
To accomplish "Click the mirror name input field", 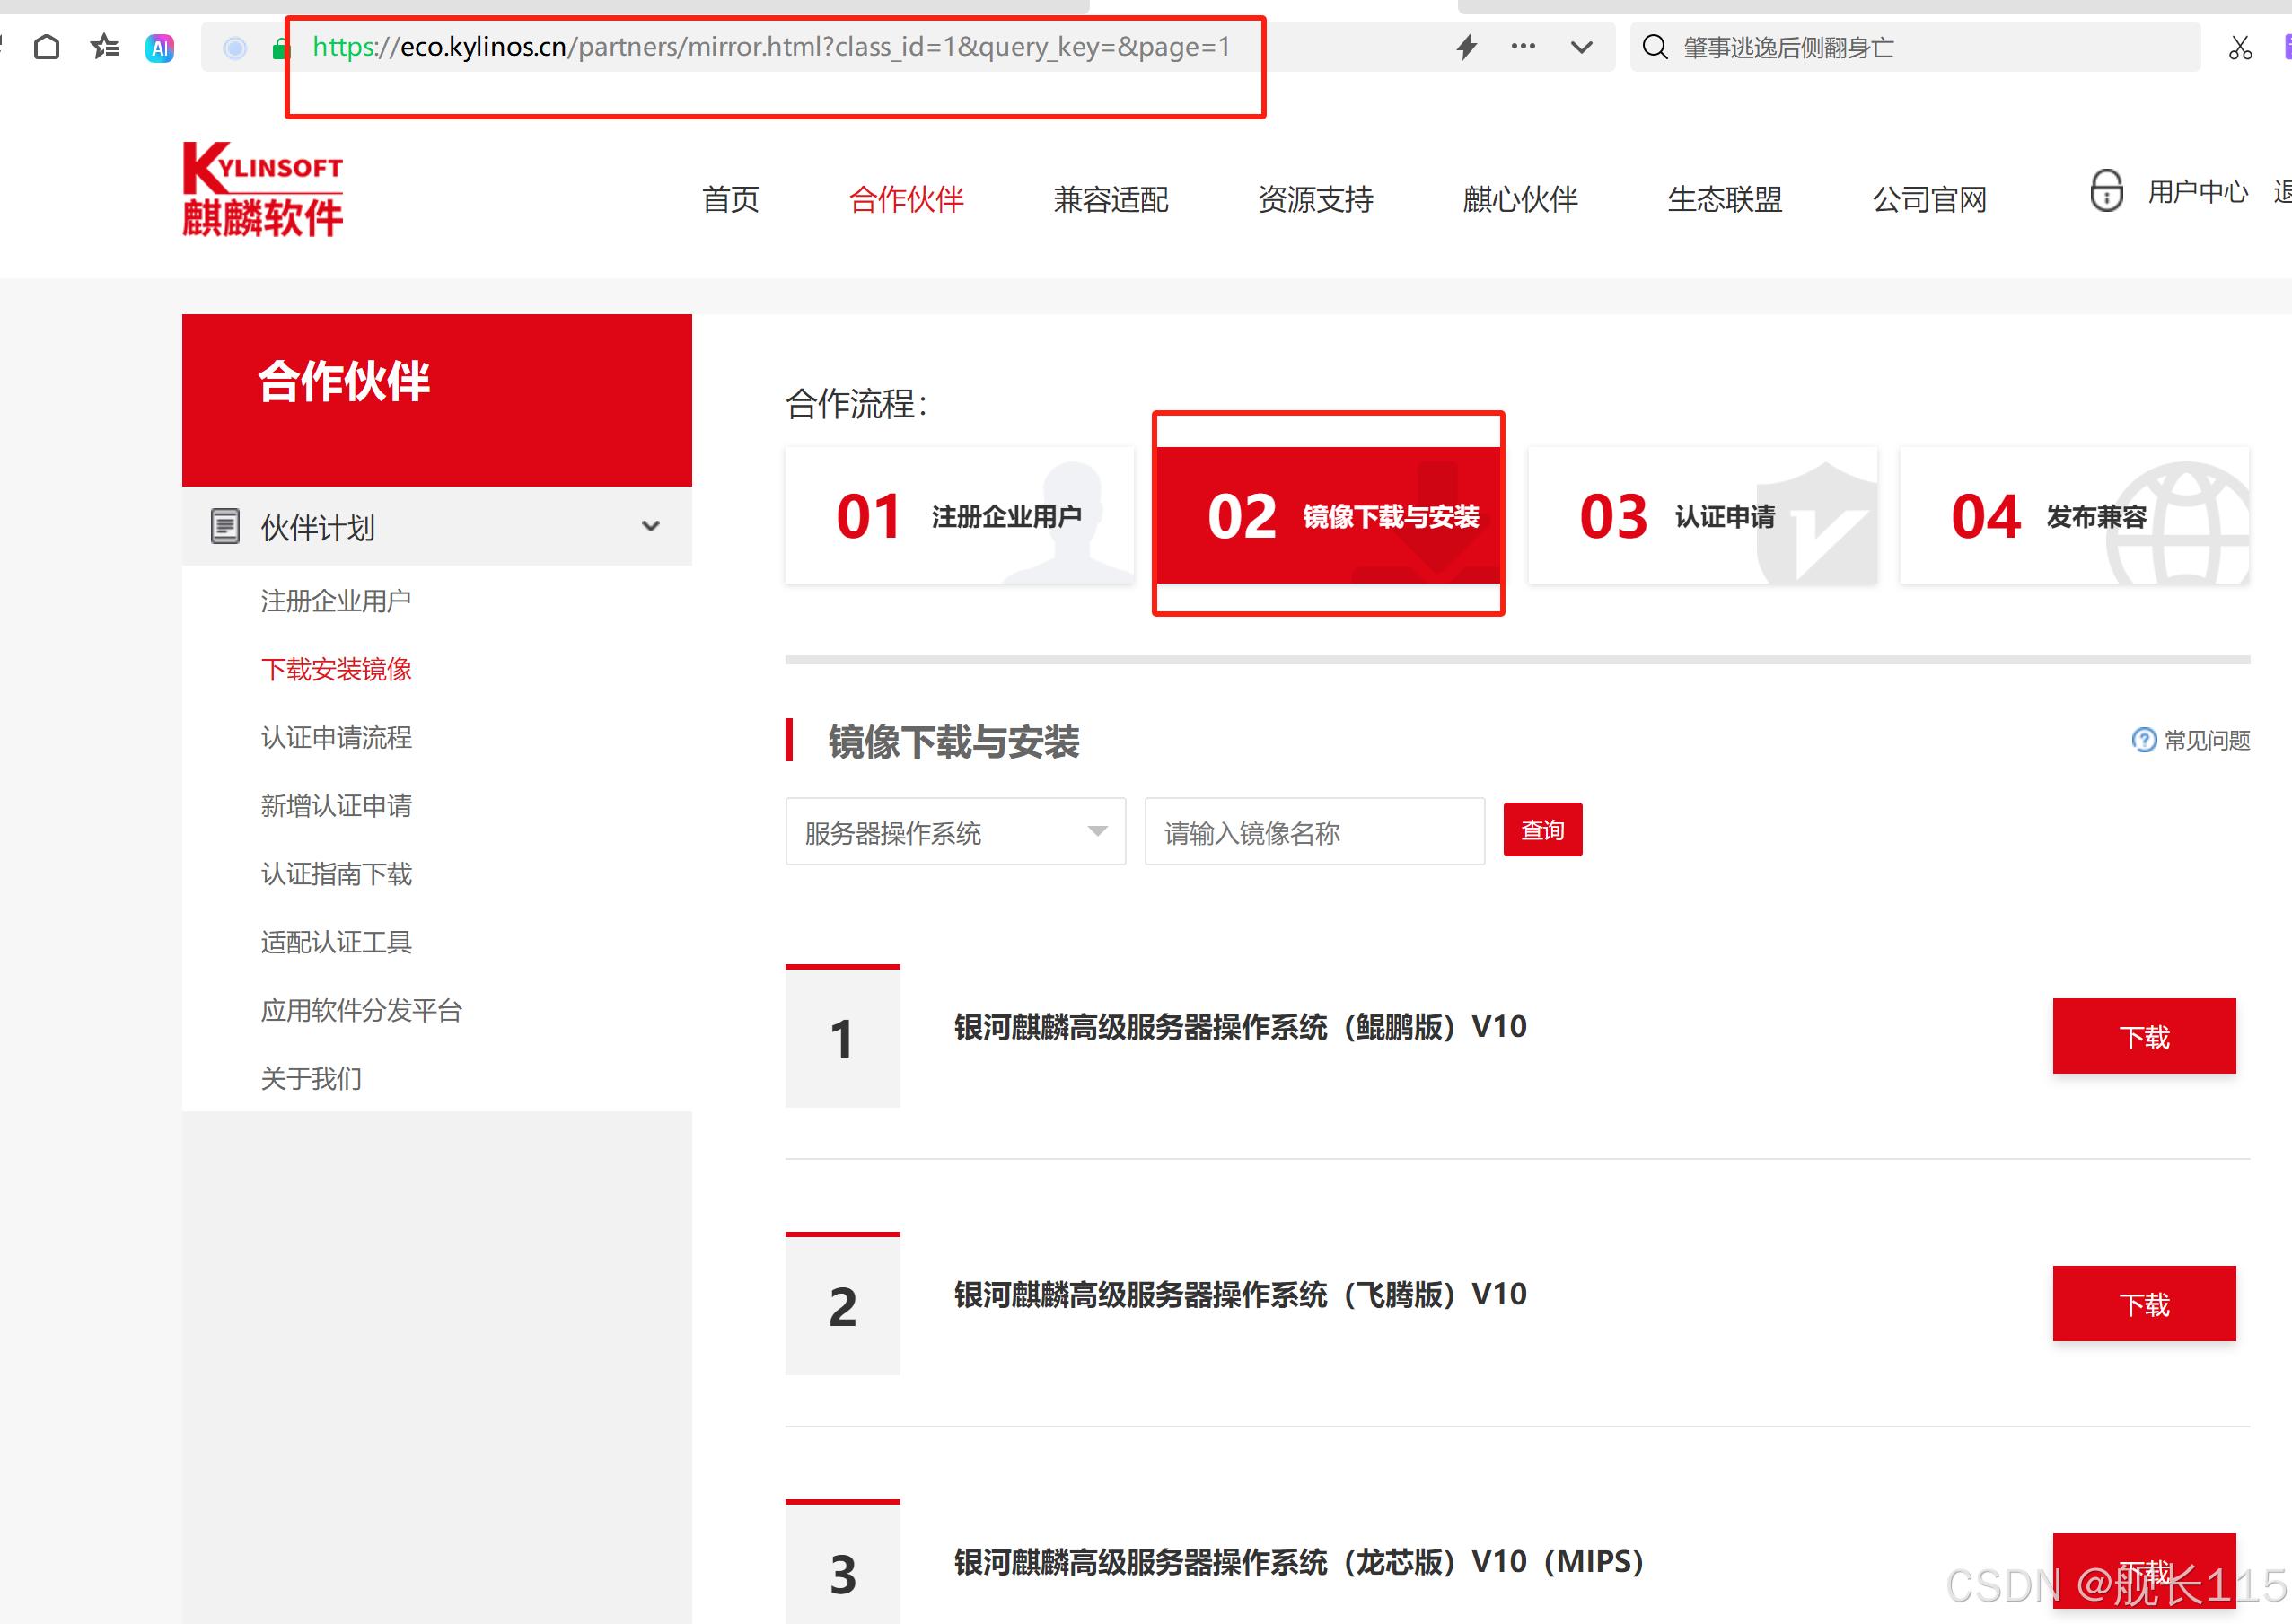I will point(1314,832).
